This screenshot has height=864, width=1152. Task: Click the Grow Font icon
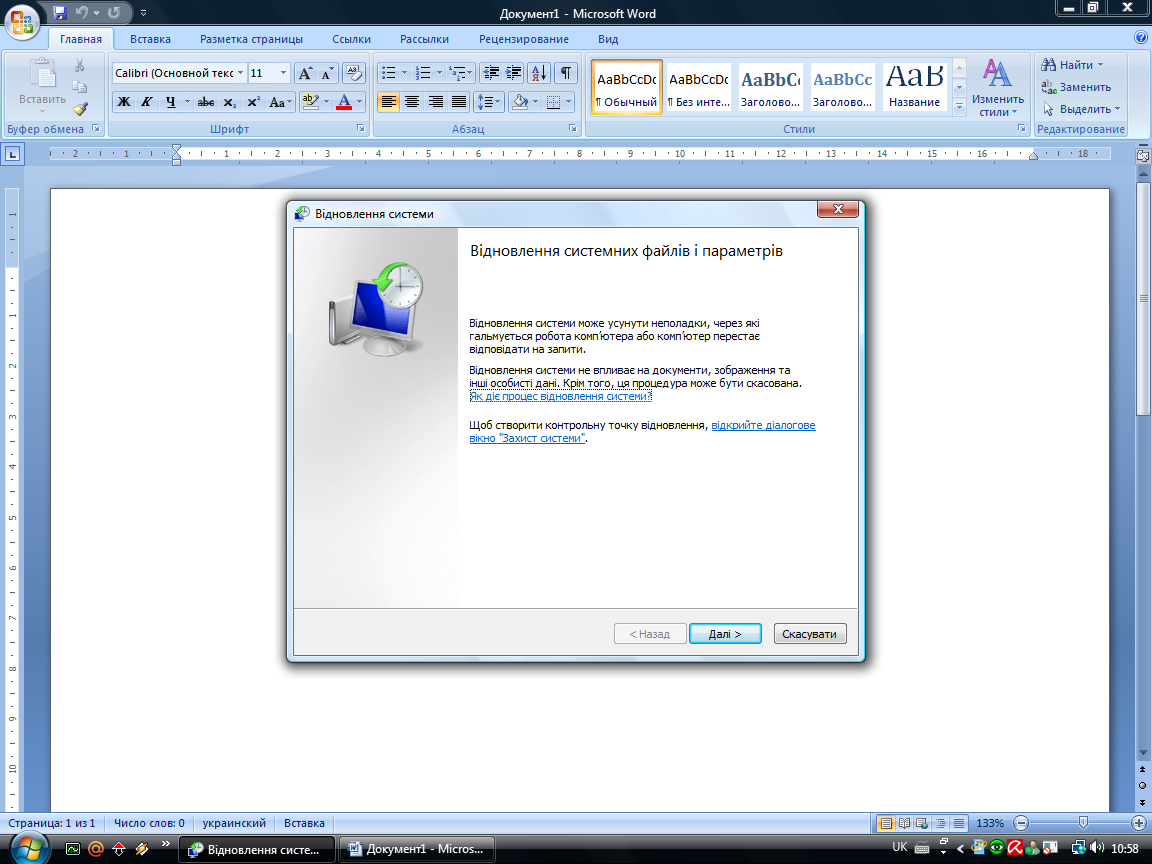coord(304,73)
